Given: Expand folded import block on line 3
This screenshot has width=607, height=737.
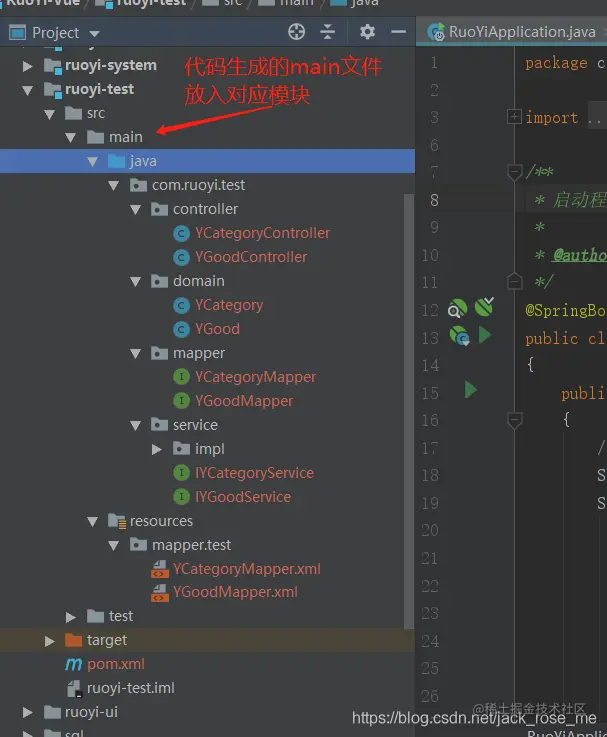Looking at the screenshot, I should click(x=514, y=117).
